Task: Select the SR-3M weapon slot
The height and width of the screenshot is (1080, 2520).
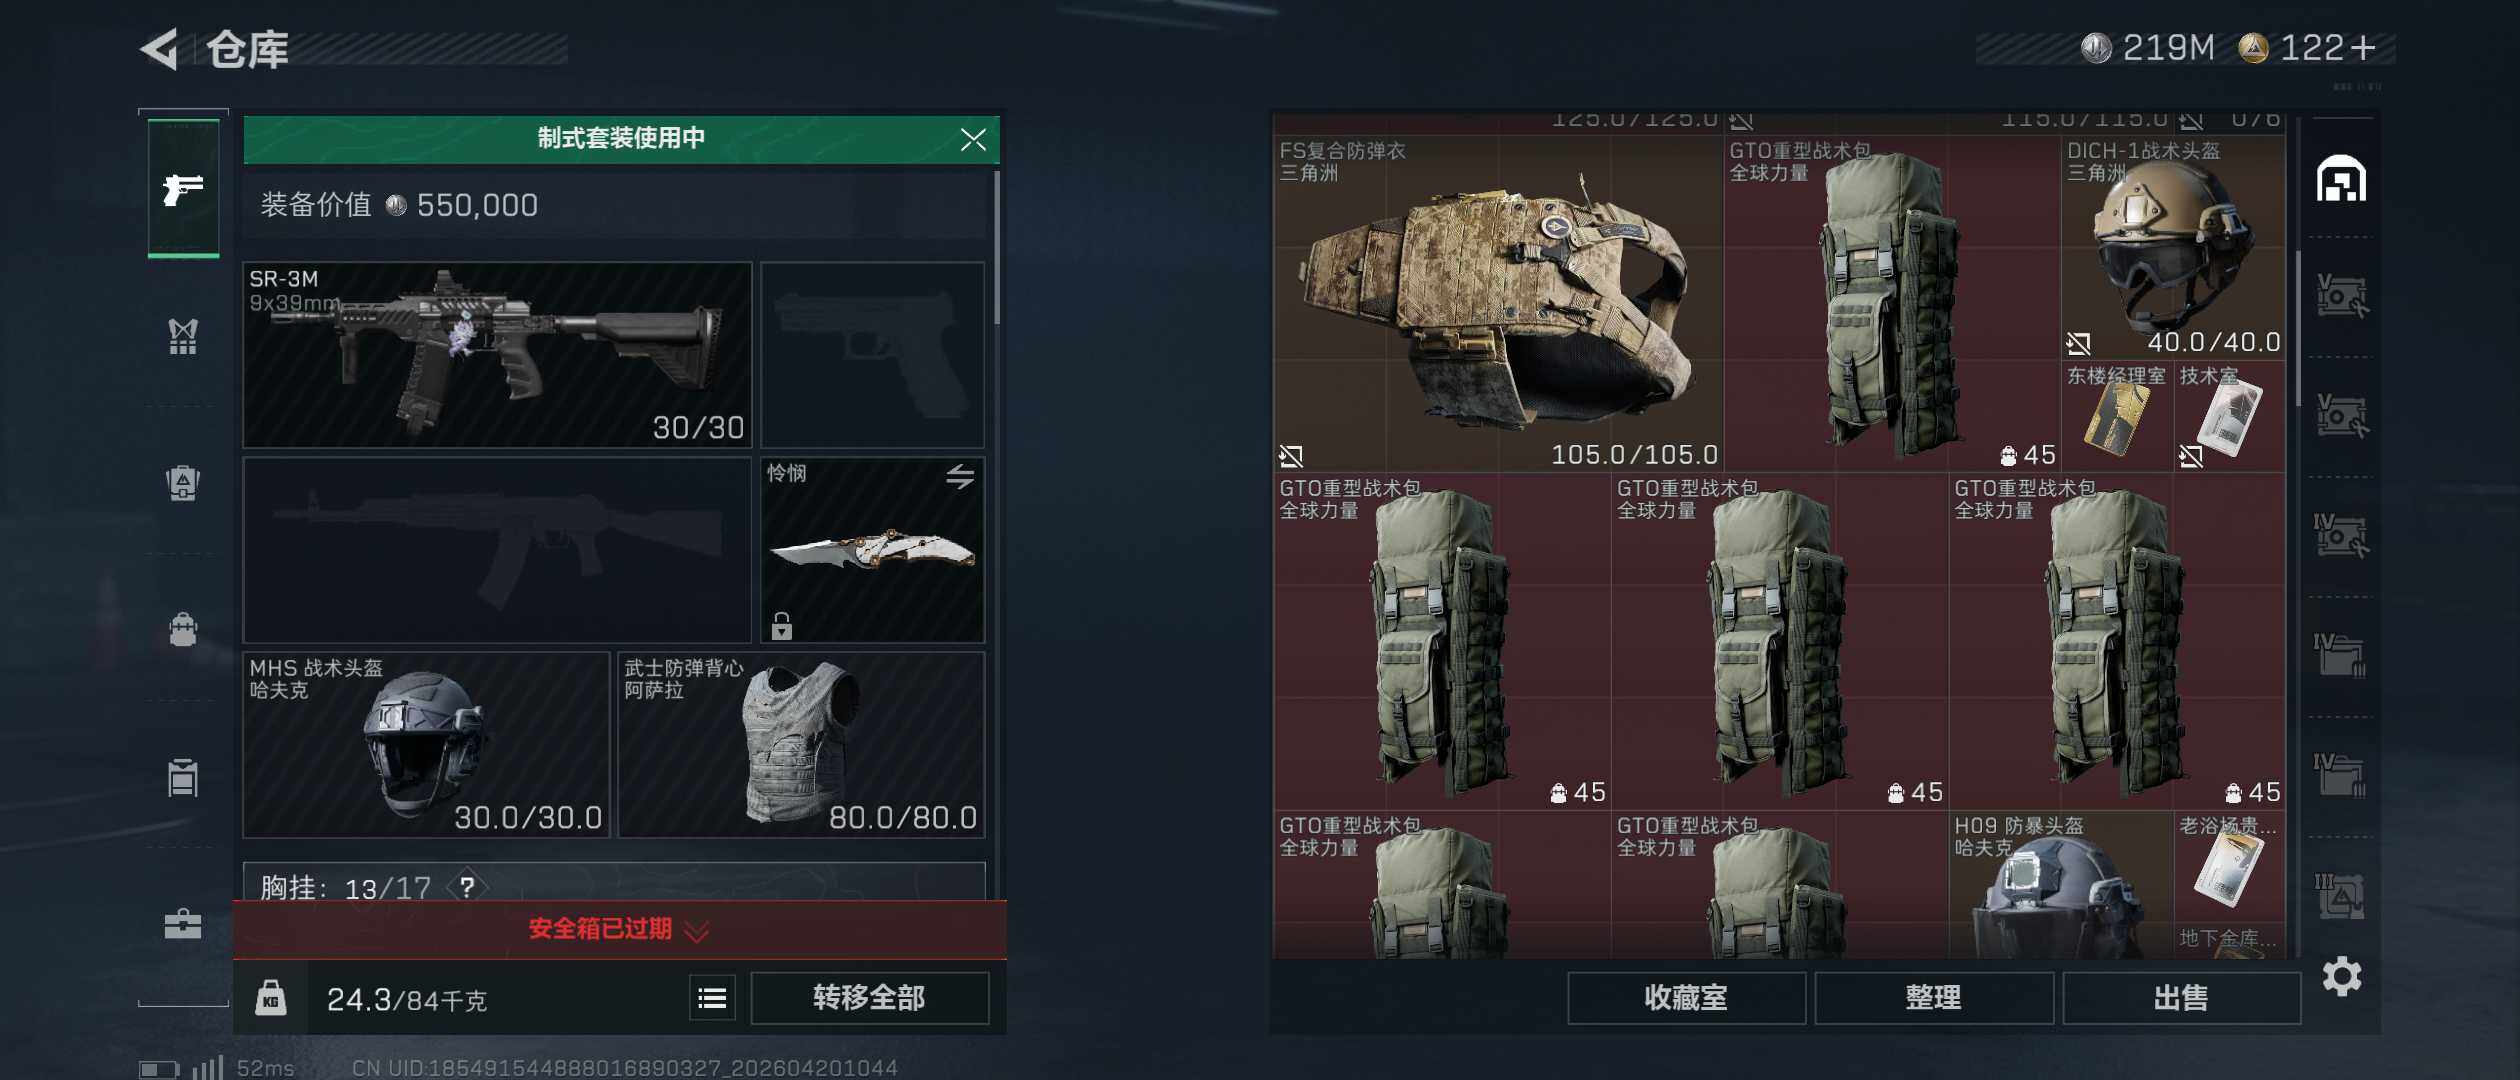Action: pos(497,355)
